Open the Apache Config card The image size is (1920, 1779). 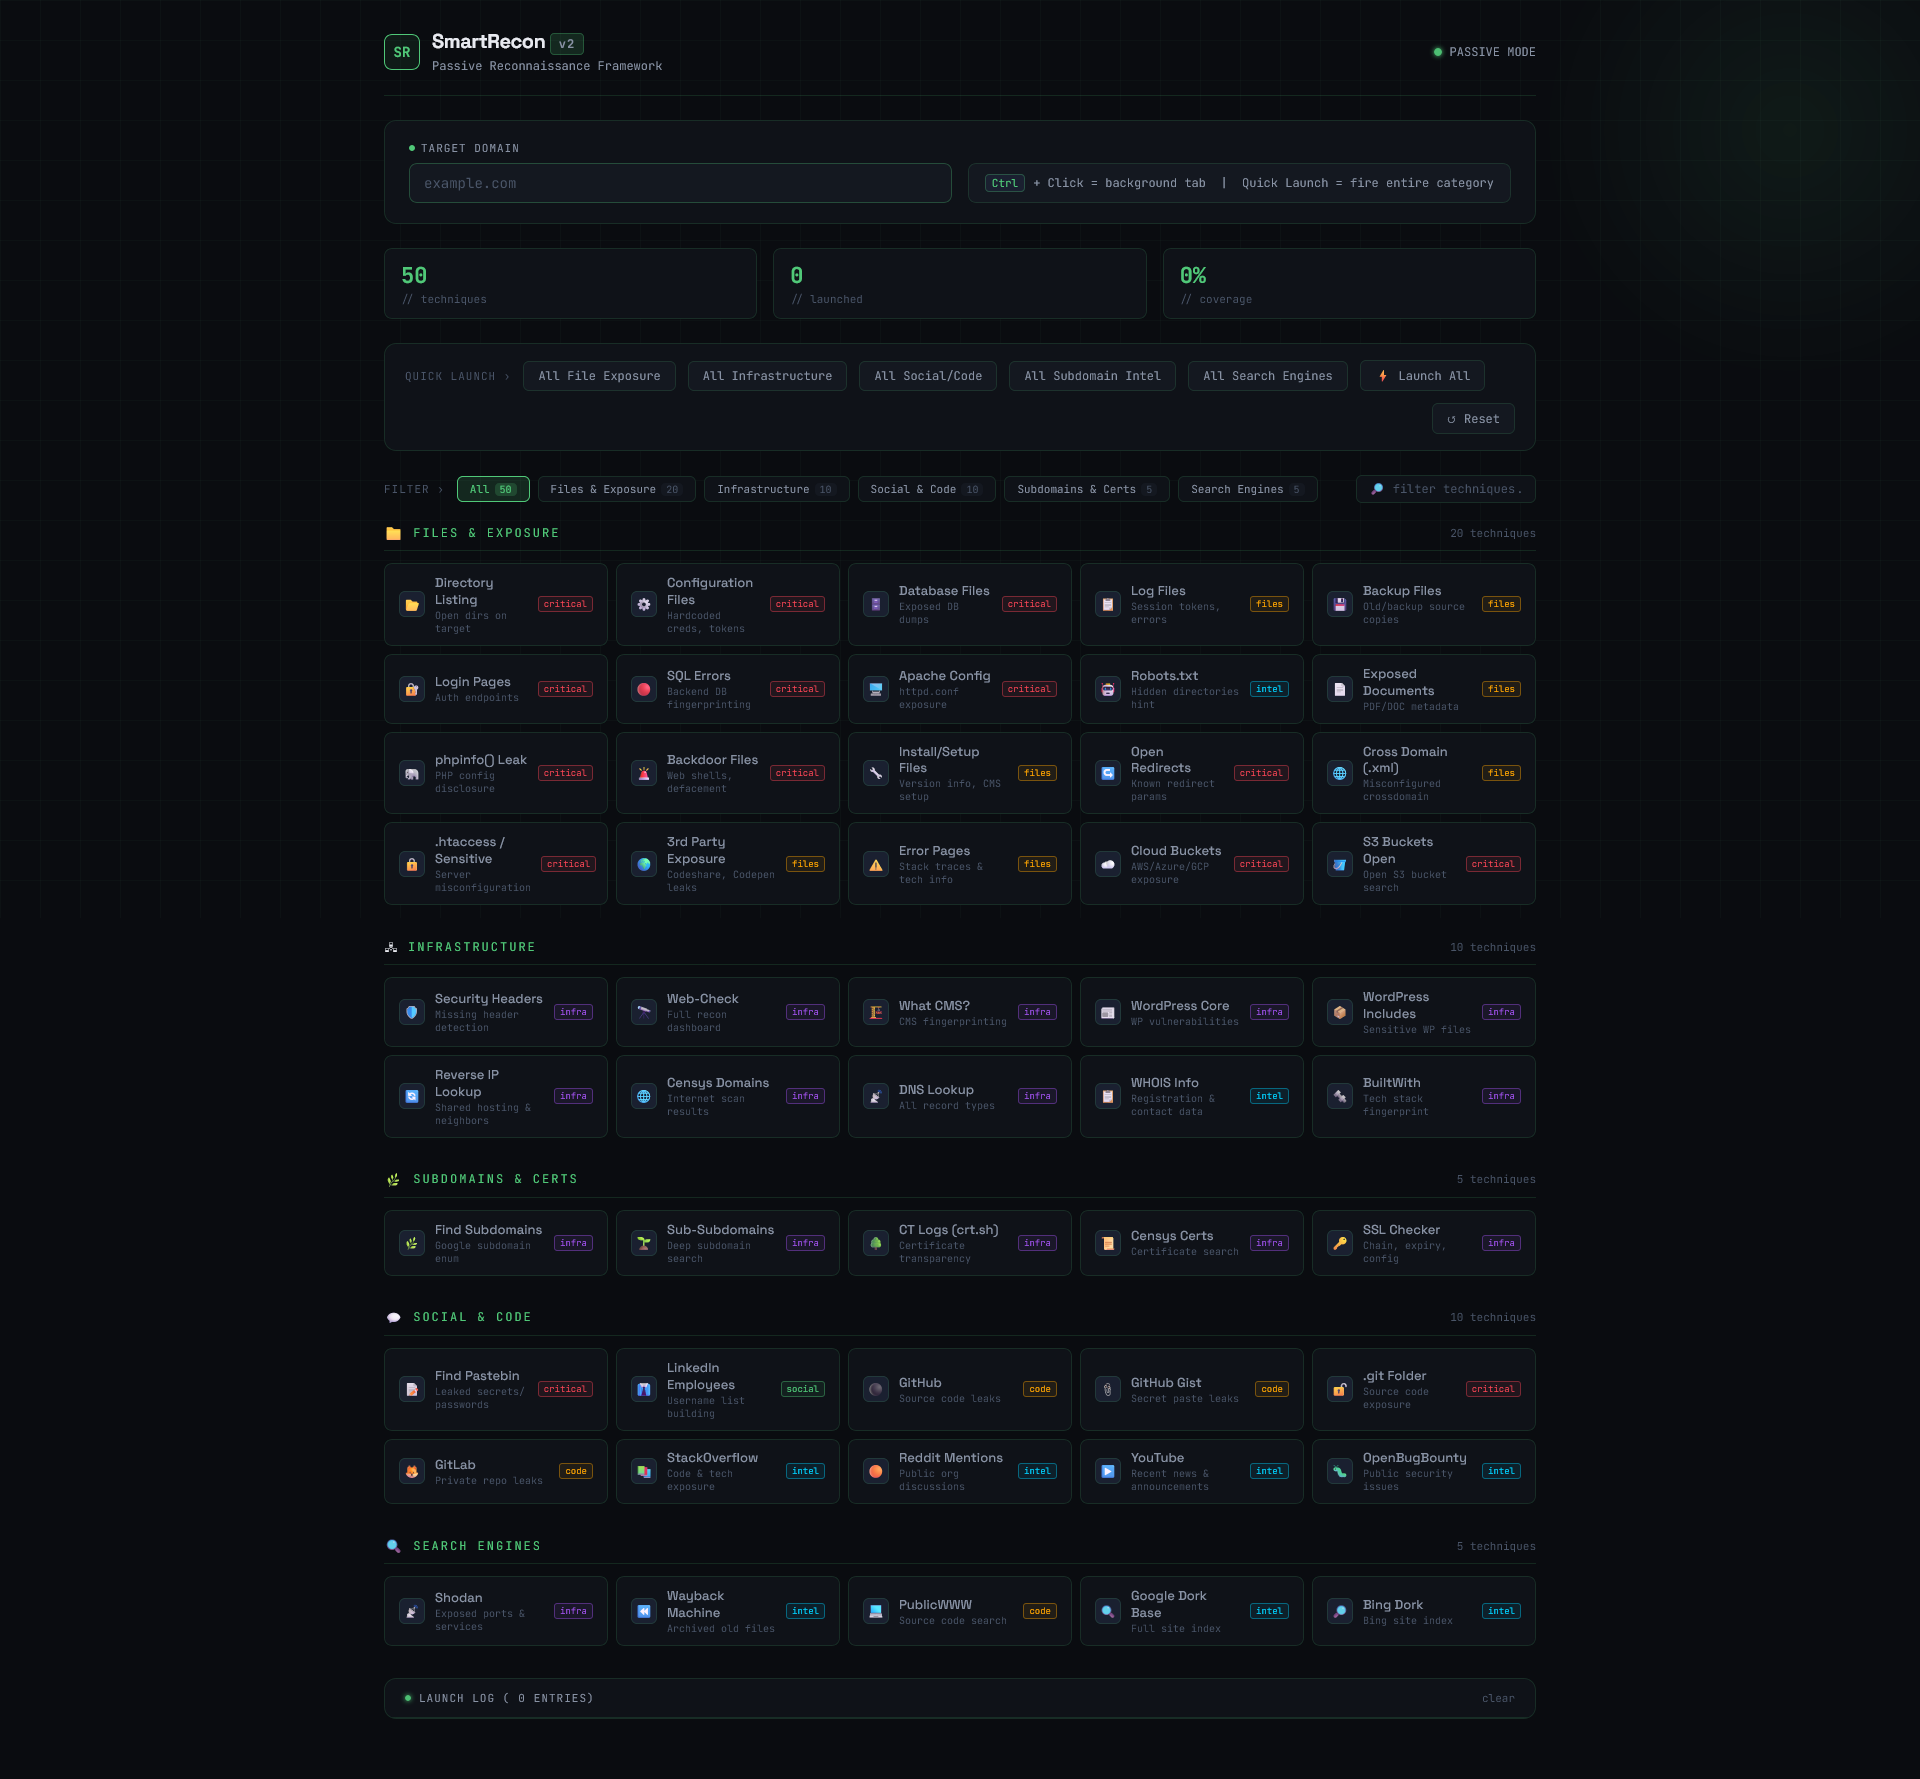point(960,689)
